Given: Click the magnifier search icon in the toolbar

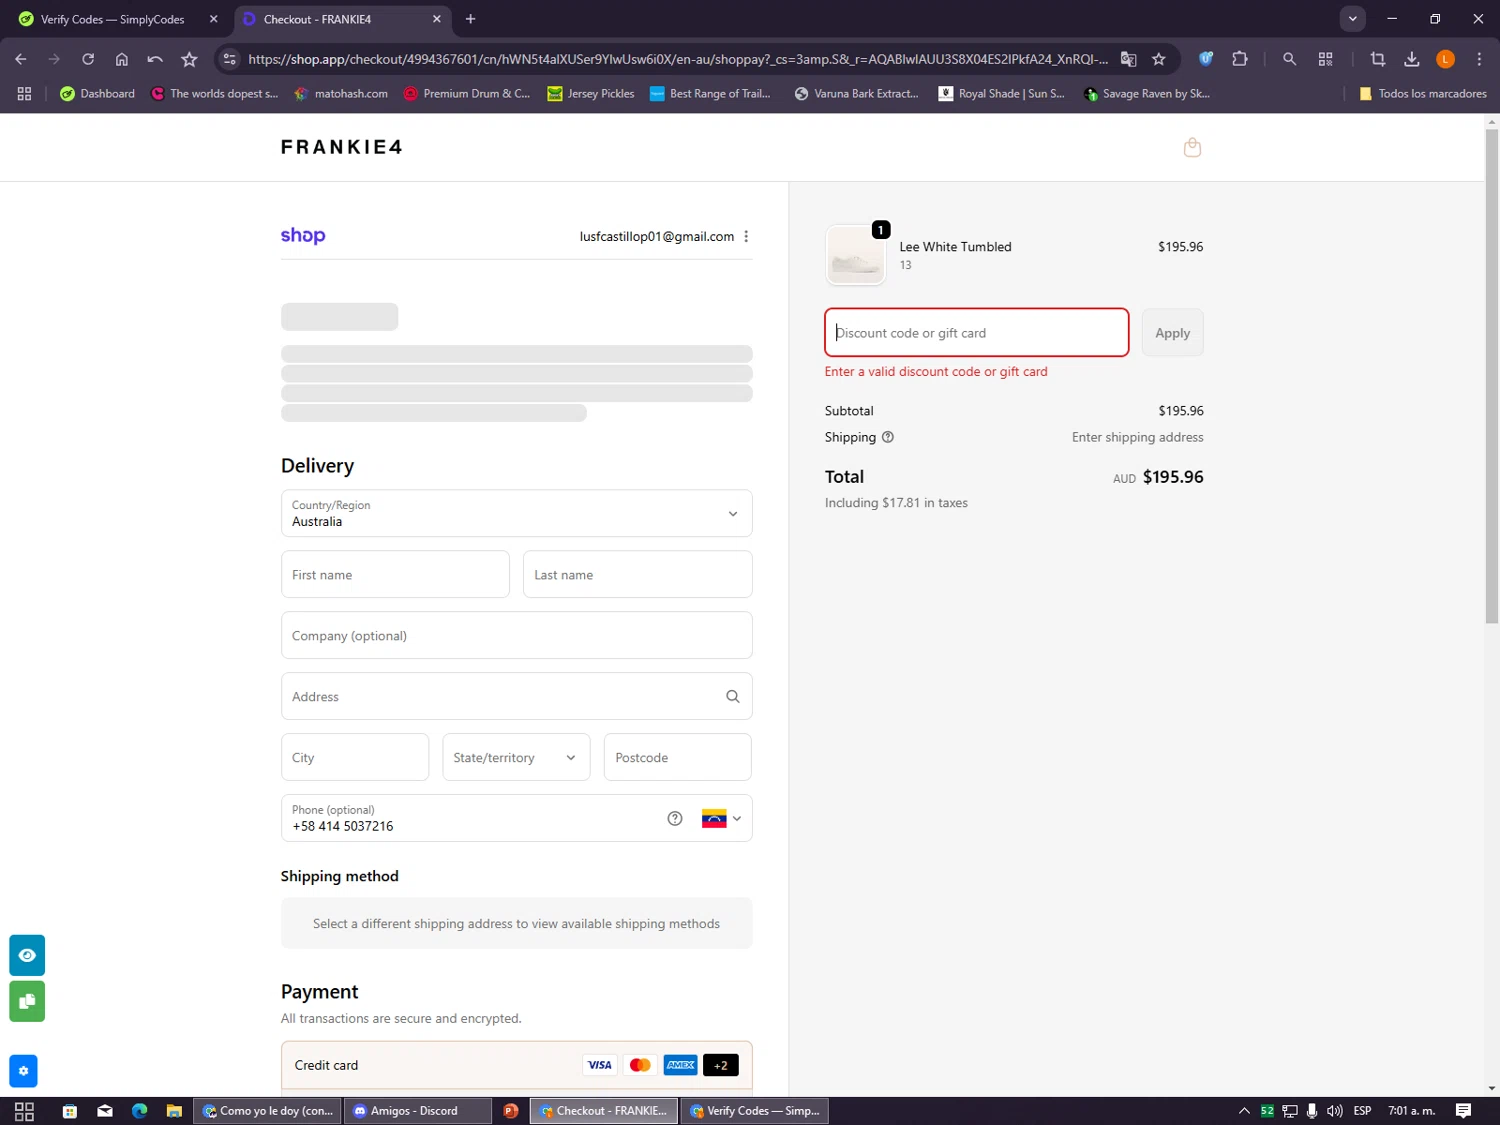Looking at the screenshot, I should point(1290,59).
